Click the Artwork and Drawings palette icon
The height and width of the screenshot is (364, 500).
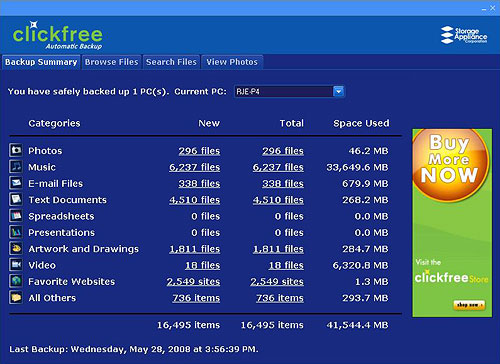(x=16, y=248)
